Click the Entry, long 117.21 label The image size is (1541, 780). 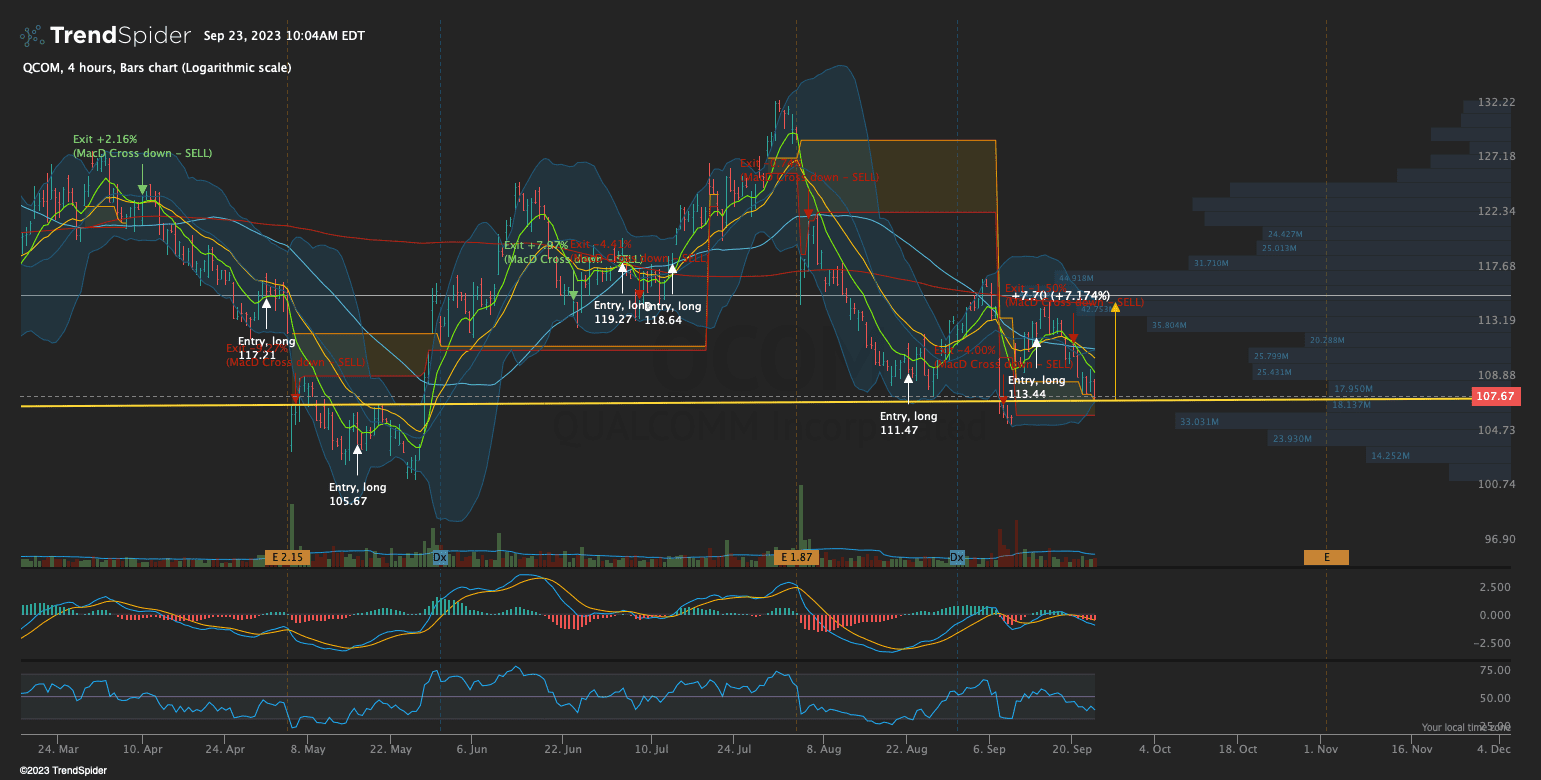tap(266, 348)
